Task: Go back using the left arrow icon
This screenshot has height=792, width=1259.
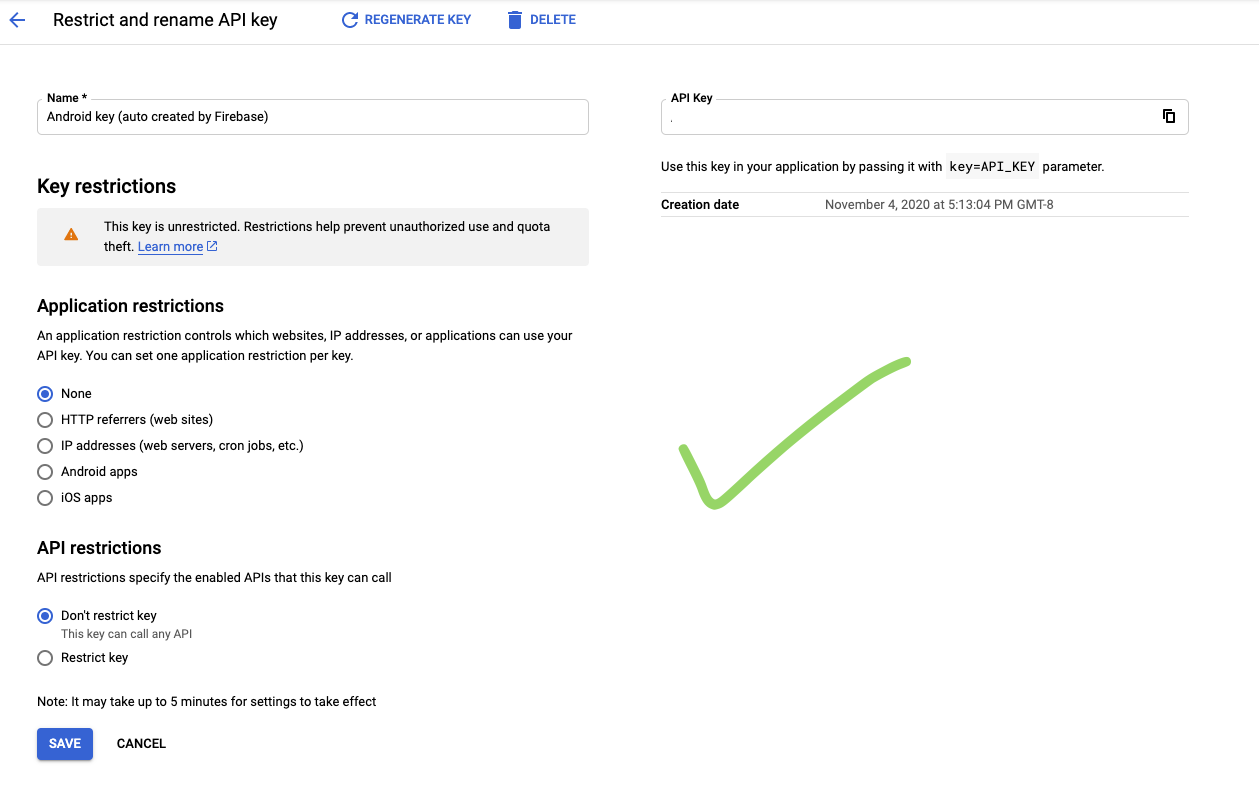Action: click(x=17, y=20)
